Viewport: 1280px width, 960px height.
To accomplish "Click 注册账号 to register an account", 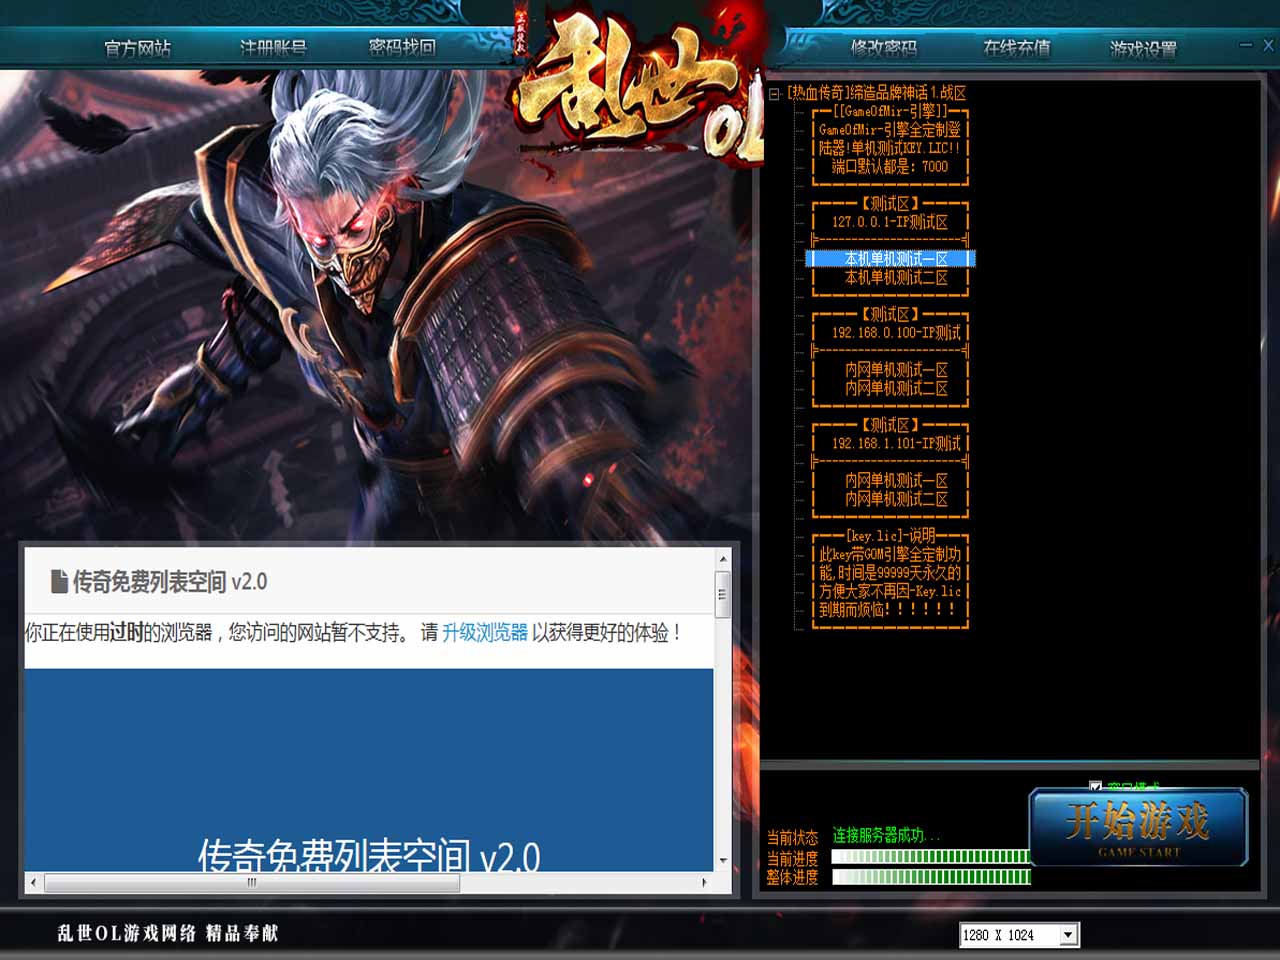I will point(272,47).
